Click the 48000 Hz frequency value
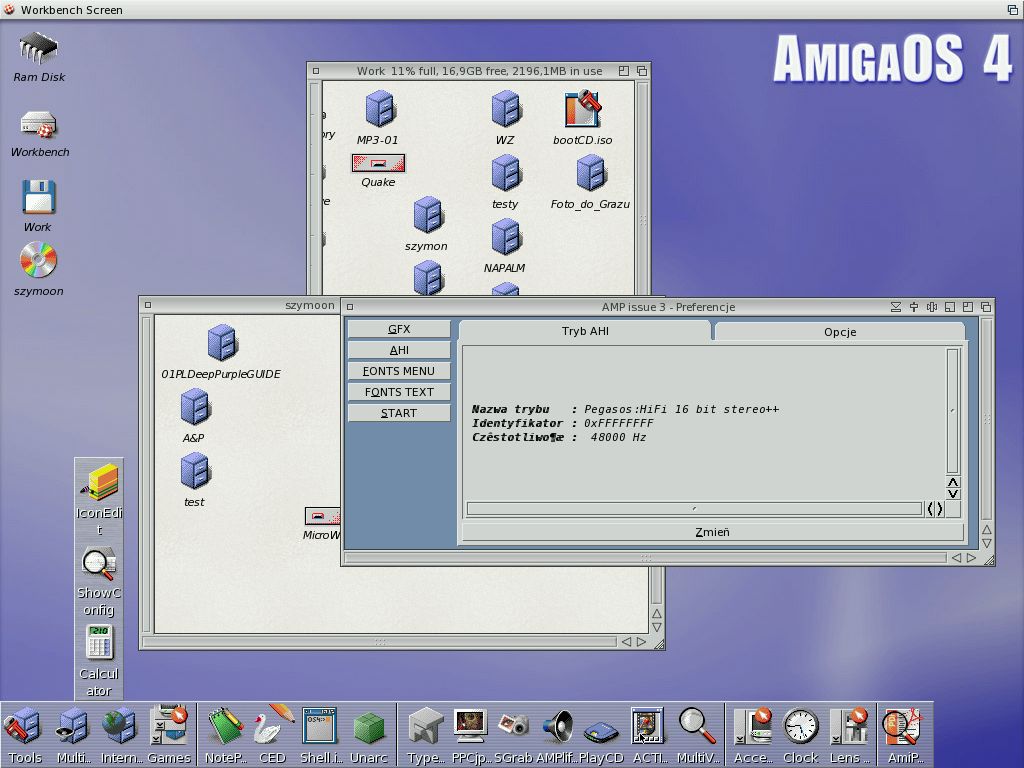 (618, 438)
